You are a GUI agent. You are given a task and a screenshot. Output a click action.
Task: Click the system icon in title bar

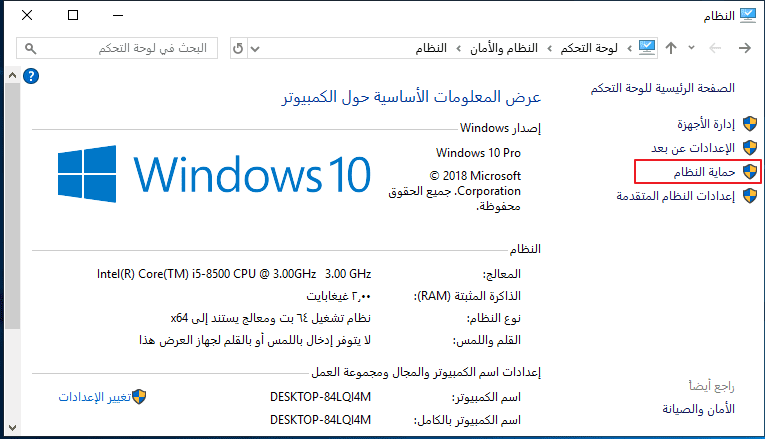click(747, 16)
